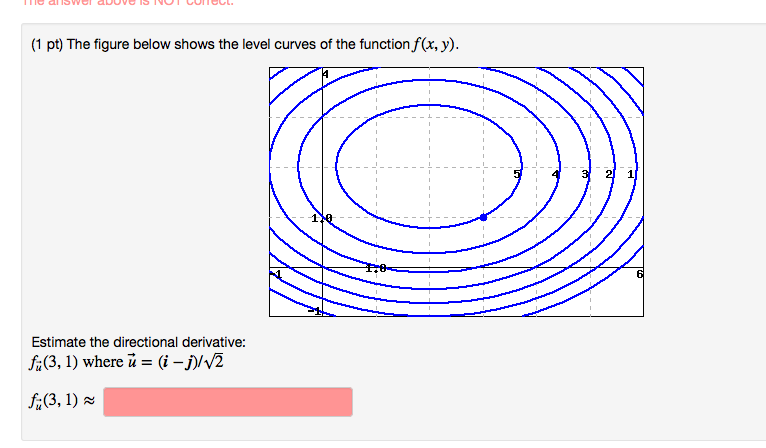Image resolution: width=766 pixels, height=448 pixels.
Task: Click the x-axis right end label 6
Action: pos(639,274)
